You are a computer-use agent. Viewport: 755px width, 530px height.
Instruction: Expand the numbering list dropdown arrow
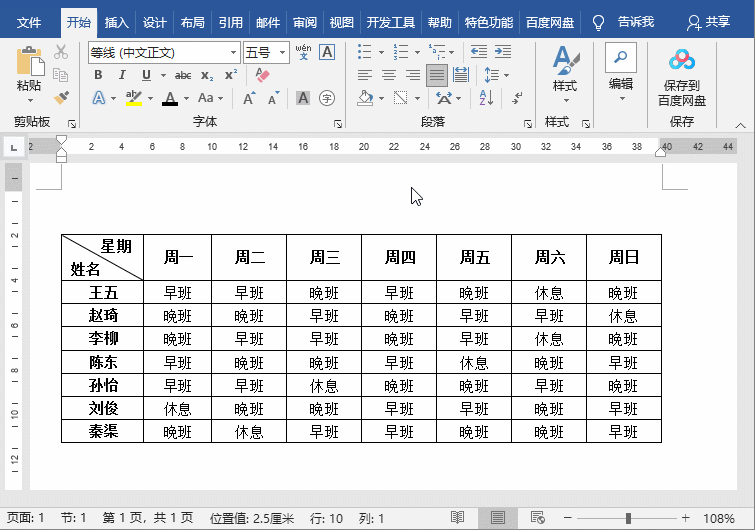coord(417,52)
